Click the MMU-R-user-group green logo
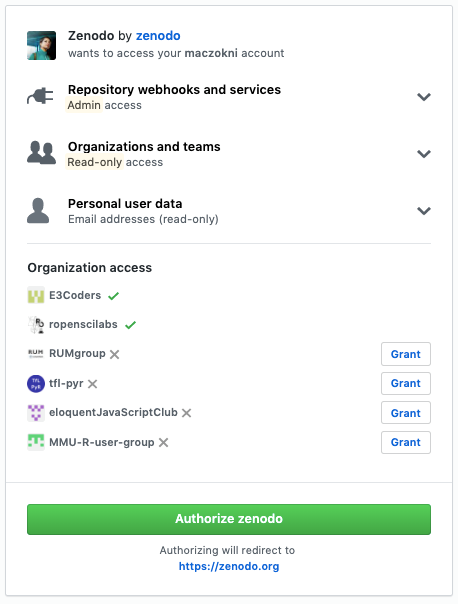The image size is (458, 604). [x=36, y=442]
